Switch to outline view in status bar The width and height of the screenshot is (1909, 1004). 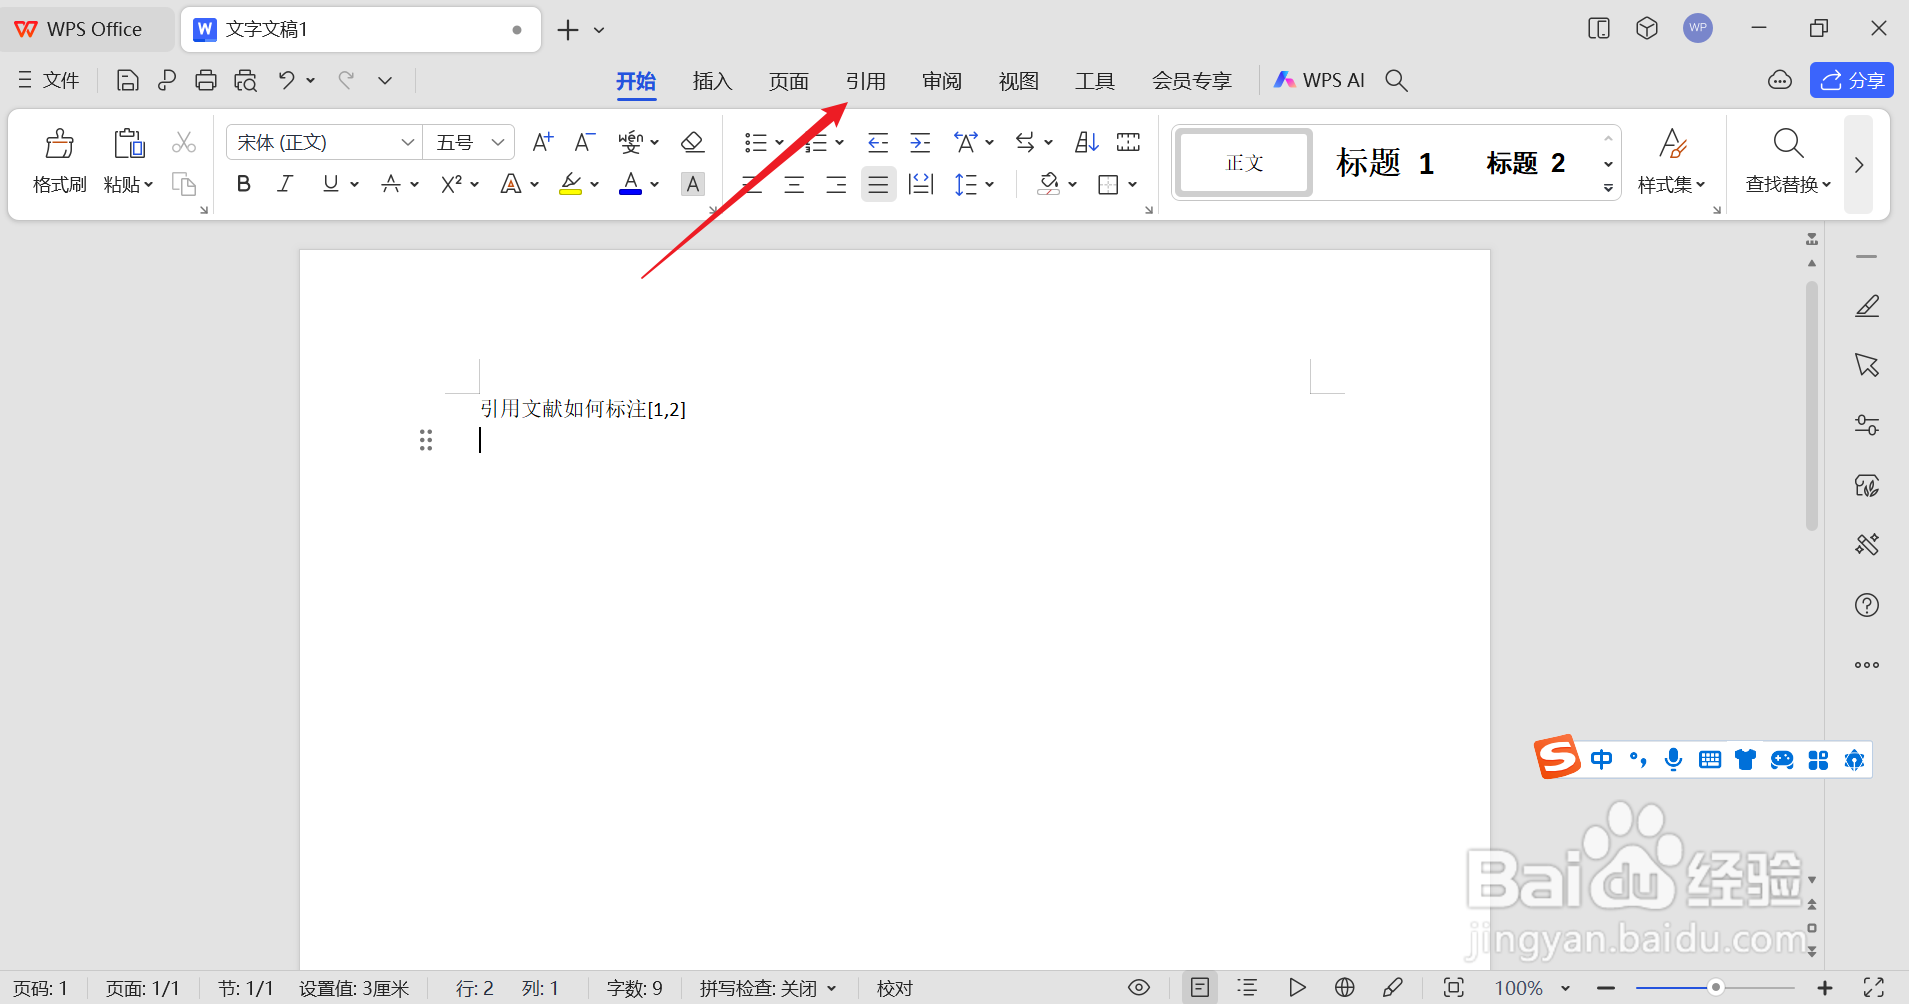click(x=1247, y=988)
